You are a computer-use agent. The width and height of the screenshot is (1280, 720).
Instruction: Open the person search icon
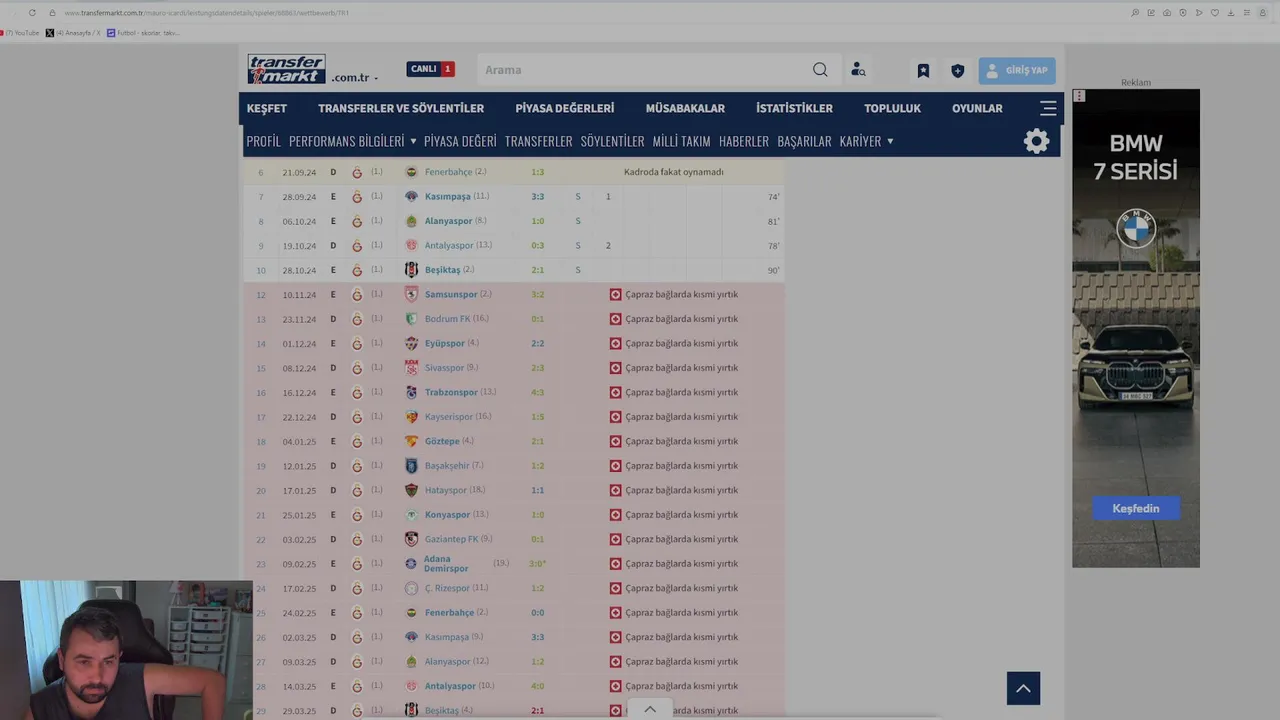coord(858,70)
